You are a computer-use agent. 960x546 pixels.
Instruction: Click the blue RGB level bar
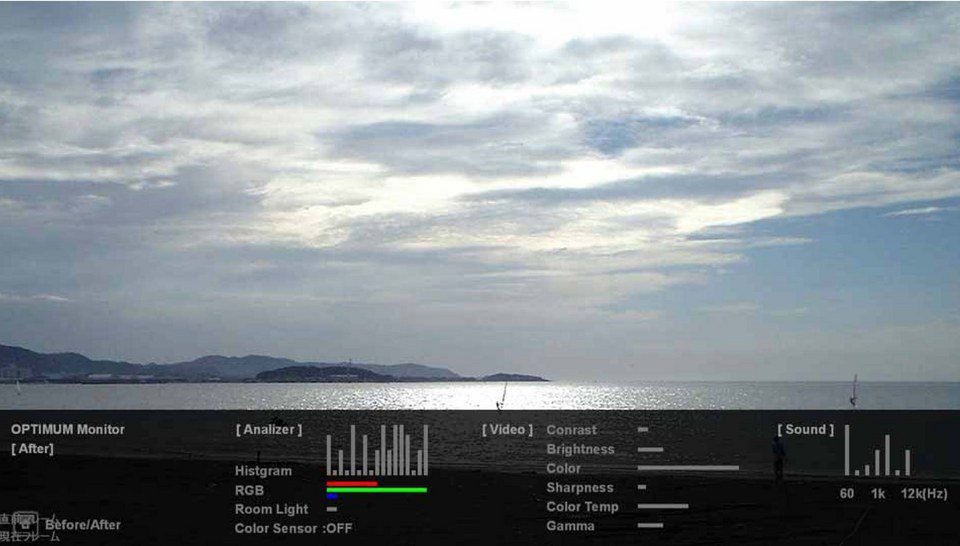(x=331, y=496)
